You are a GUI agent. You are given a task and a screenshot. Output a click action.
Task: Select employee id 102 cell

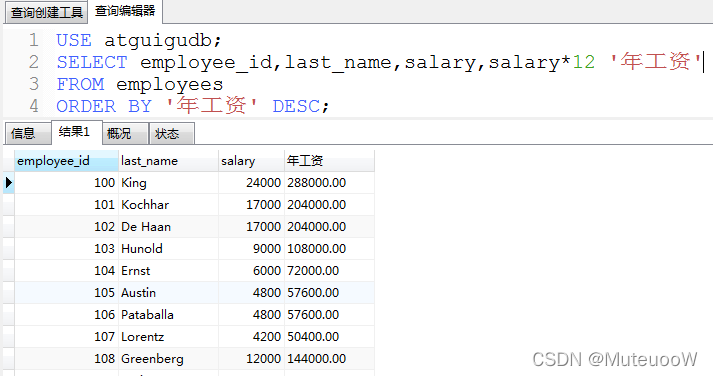tap(66, 226)
